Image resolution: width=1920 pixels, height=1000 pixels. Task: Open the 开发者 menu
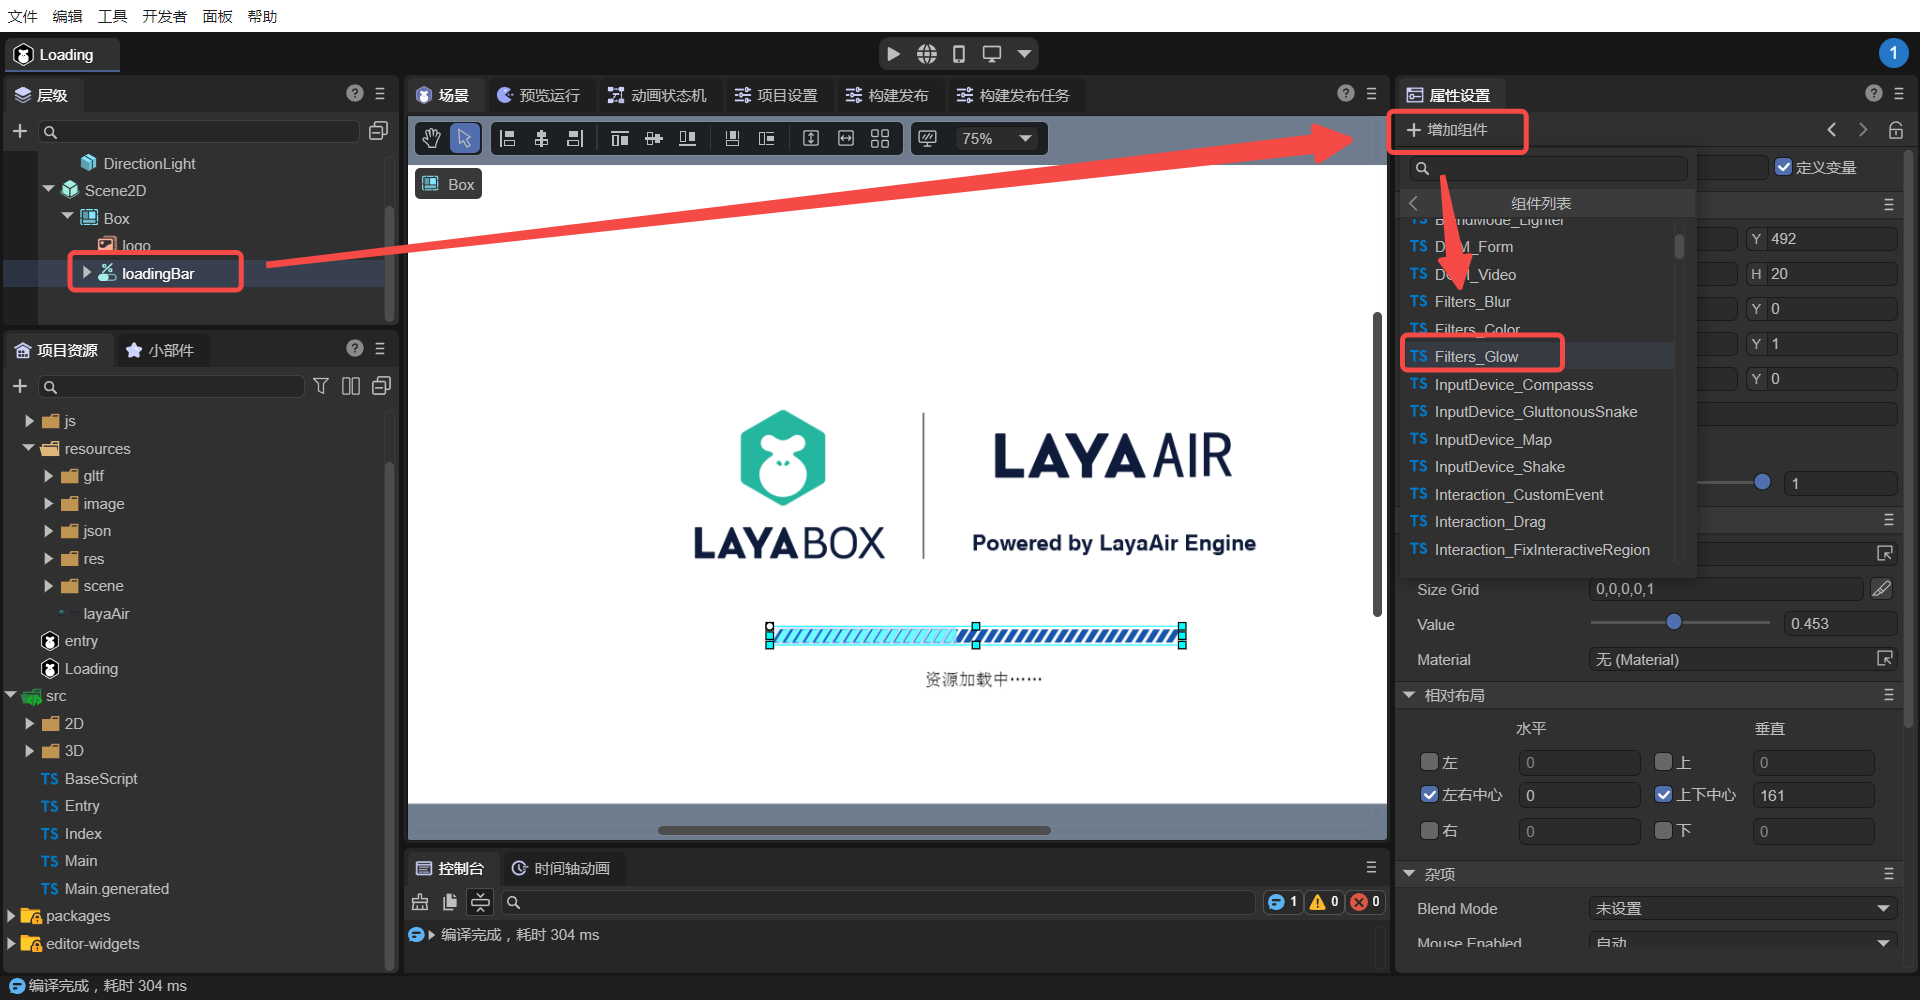[x=164, y=16]
